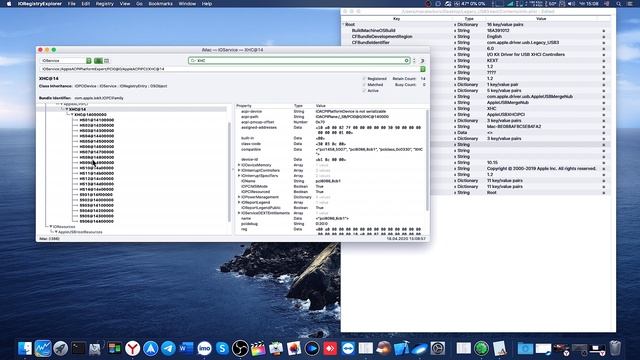Select the device-id property row

(x=331, y=160)
